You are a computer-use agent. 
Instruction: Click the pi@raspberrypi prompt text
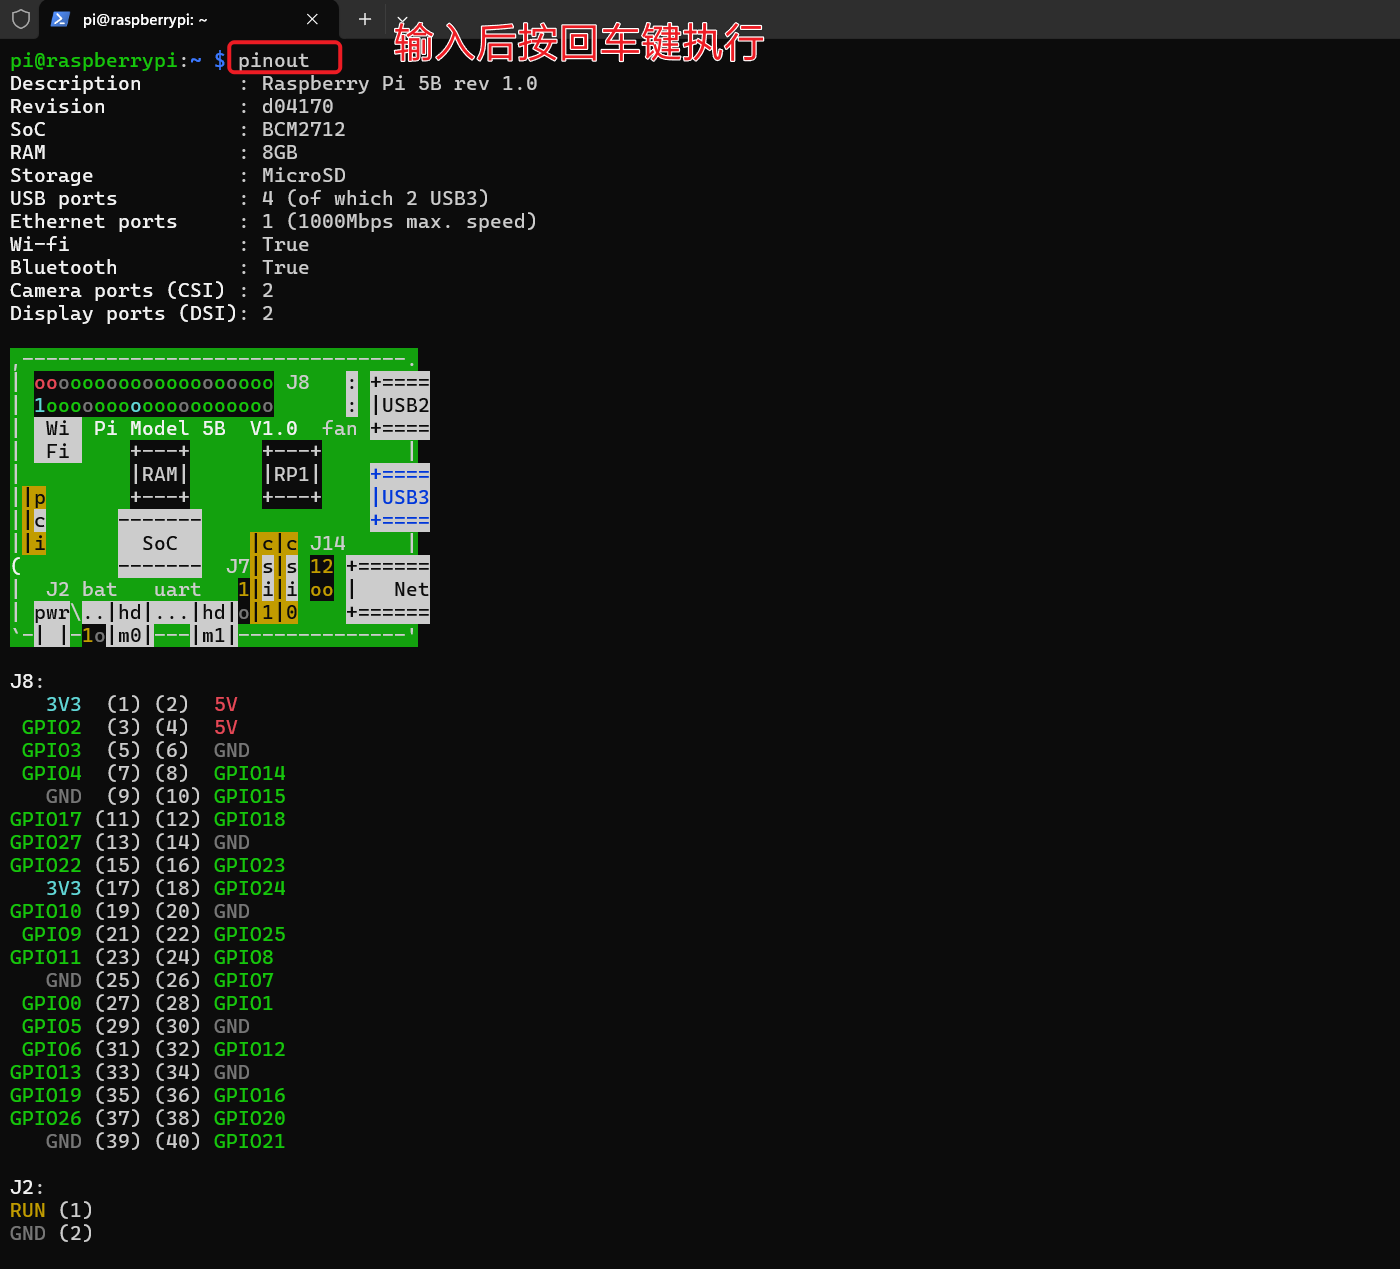coord(94,61)
